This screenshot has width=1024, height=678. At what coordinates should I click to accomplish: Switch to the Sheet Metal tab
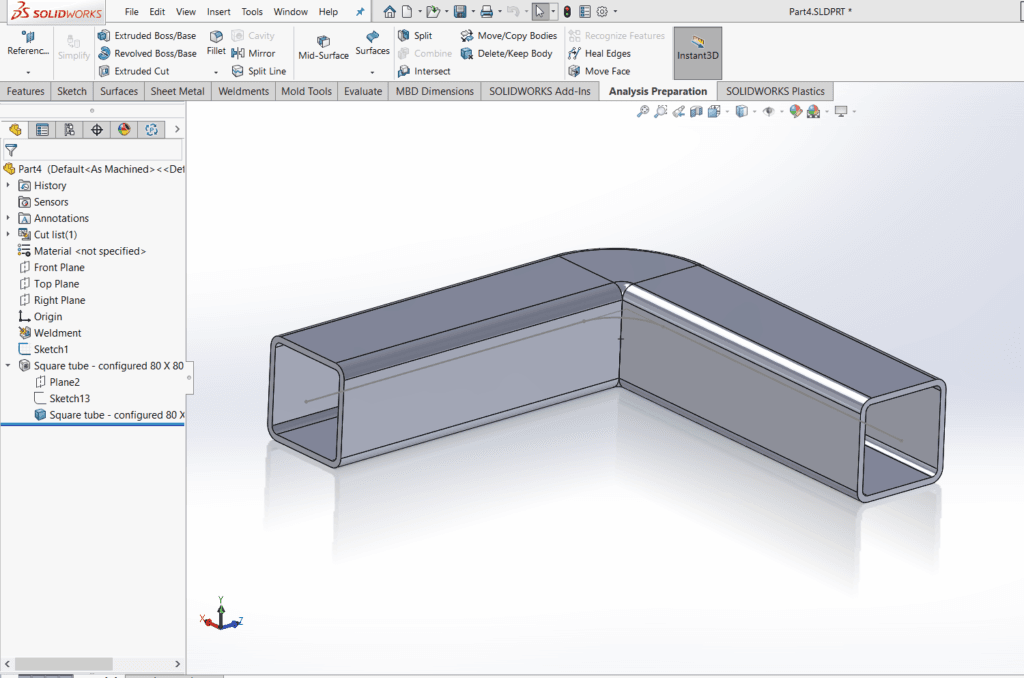pyautogui.click(x=177, y=91)
